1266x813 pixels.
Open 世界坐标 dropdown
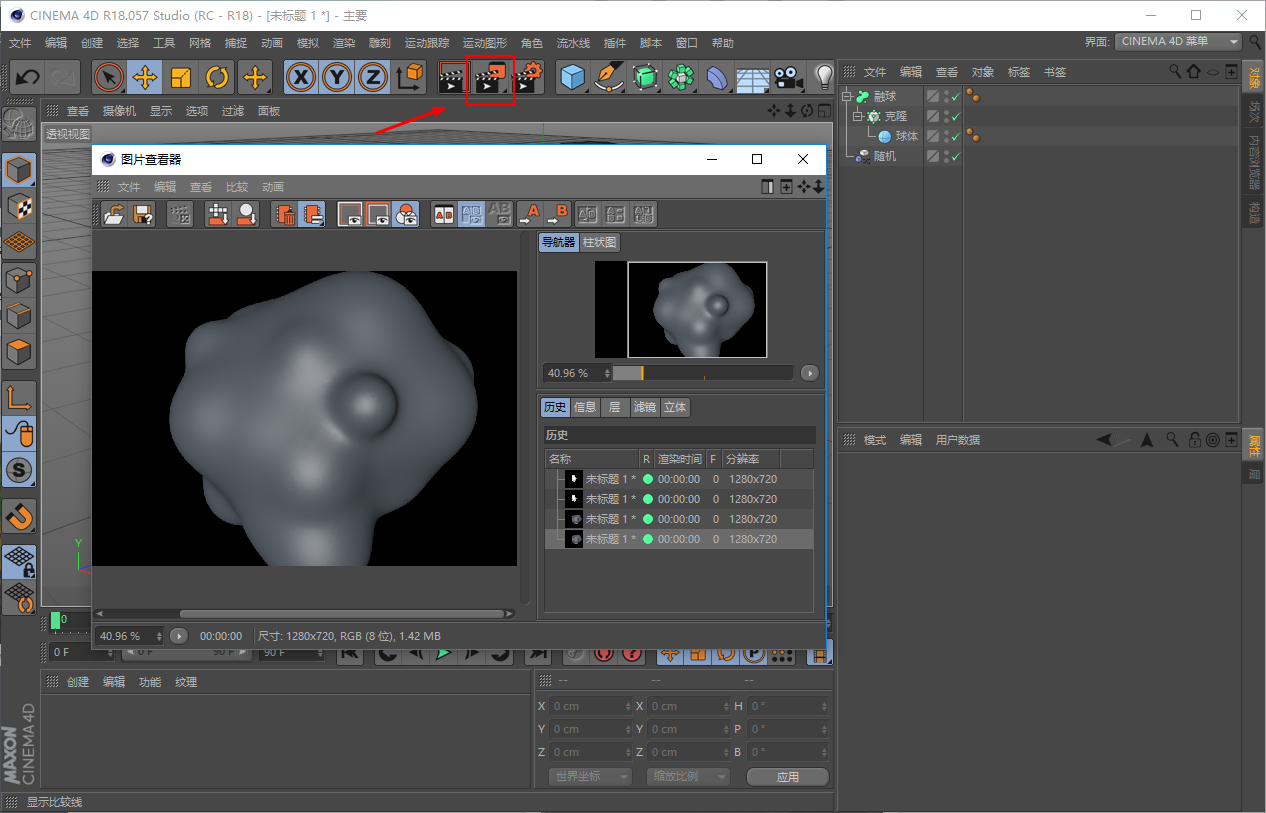coord(591,777)
